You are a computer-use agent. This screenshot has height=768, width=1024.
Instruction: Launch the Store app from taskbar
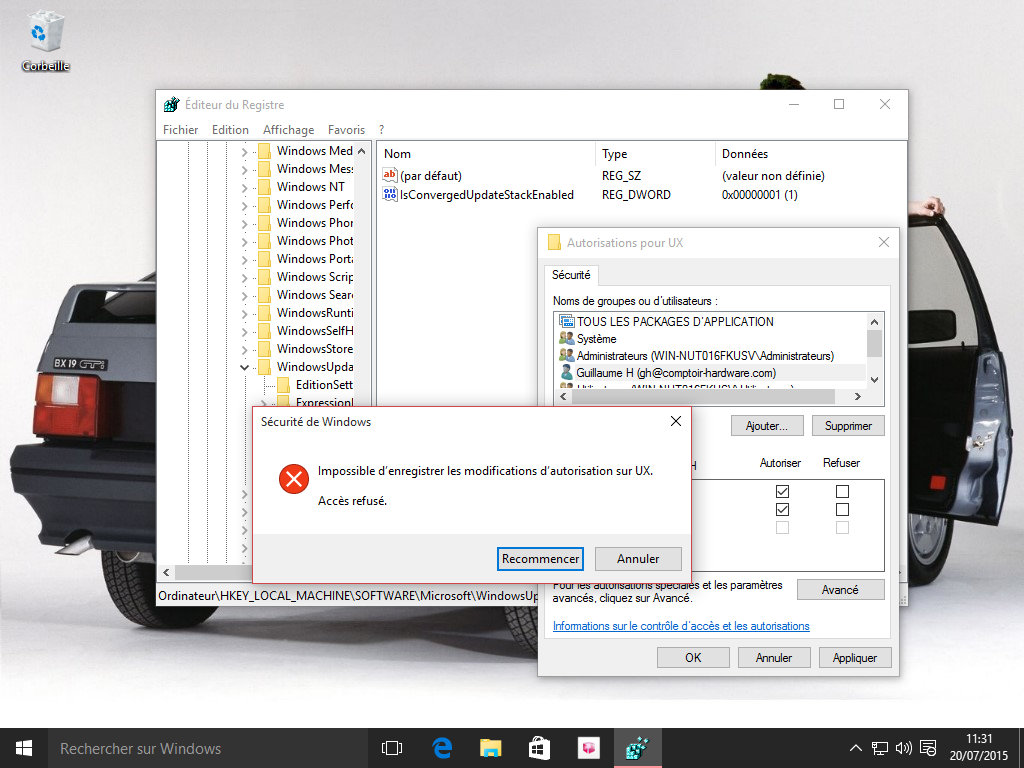tap(539, 748)
